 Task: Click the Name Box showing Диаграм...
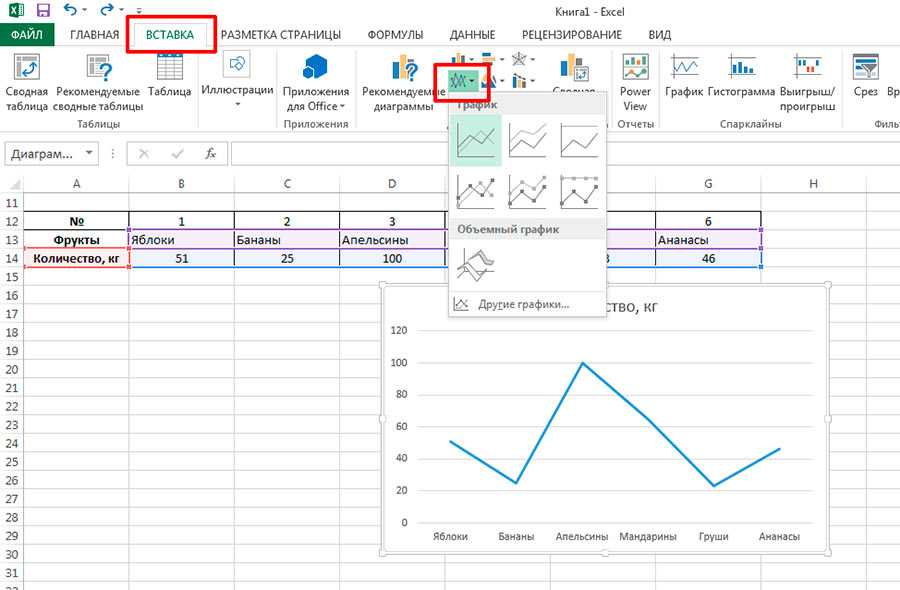coord(44,153)
